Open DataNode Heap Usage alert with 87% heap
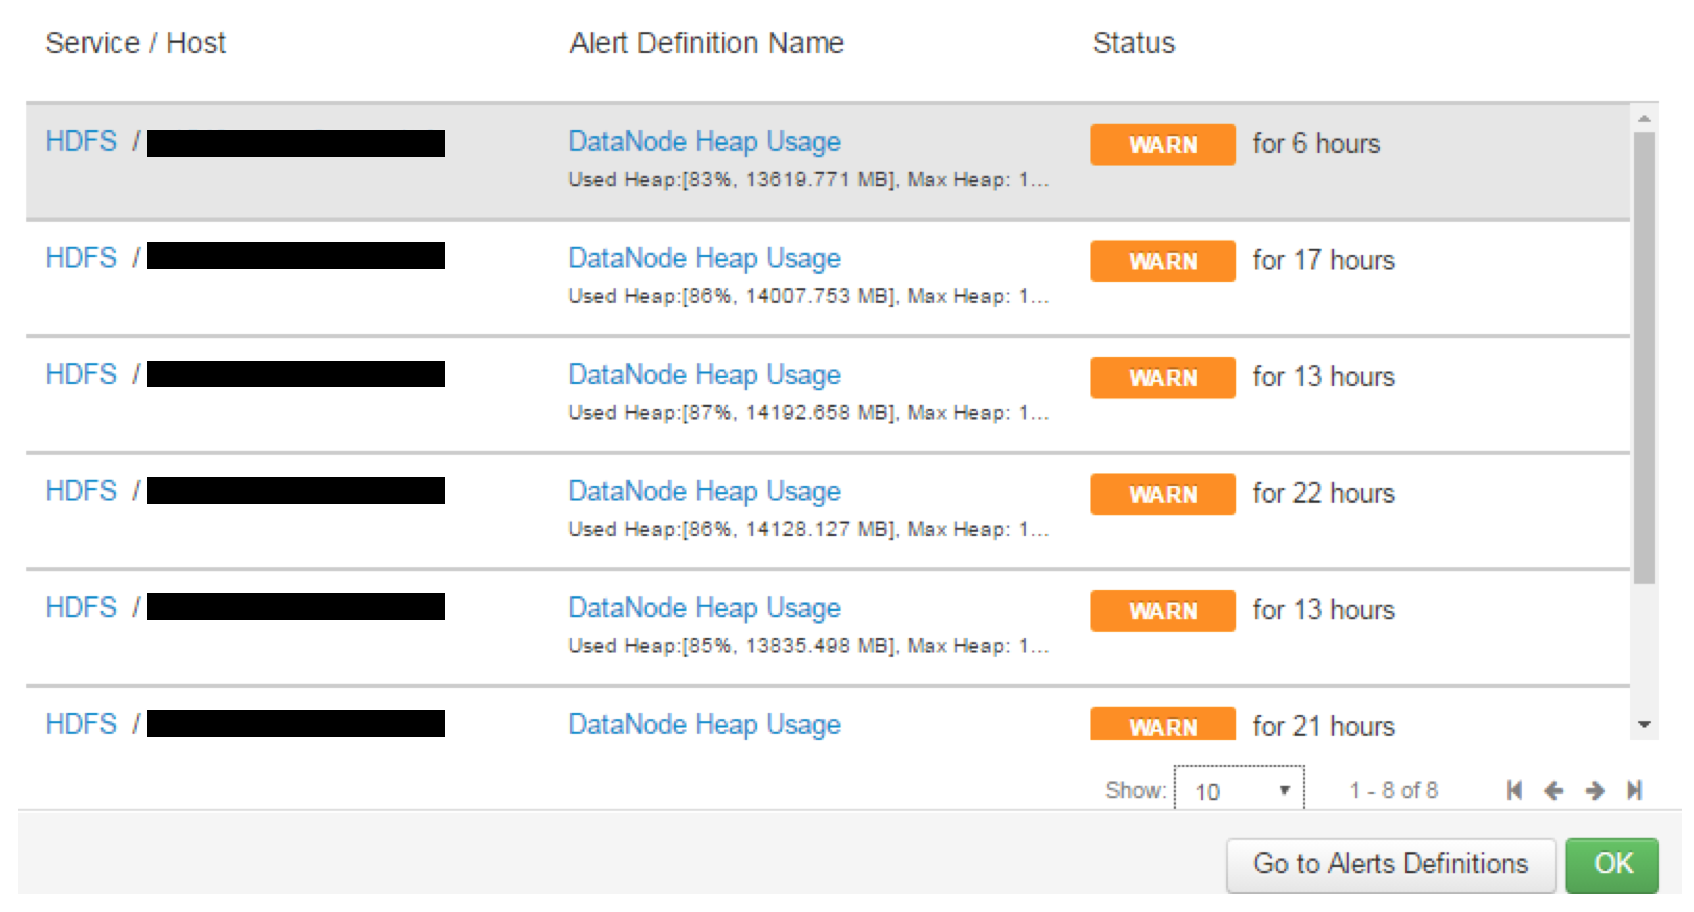 coord(704,375)
